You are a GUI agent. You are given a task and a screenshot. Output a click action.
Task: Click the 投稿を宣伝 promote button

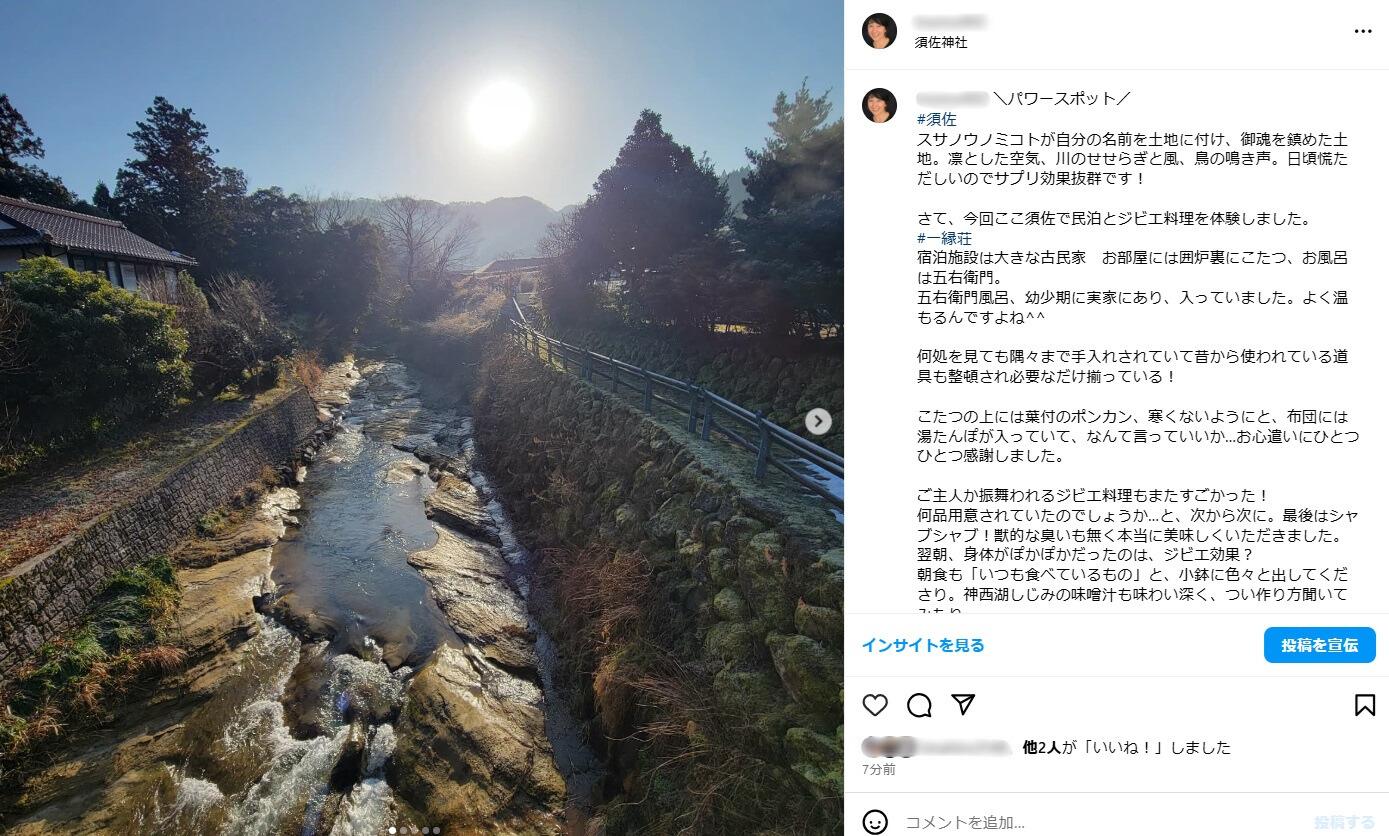(1319, 645)
